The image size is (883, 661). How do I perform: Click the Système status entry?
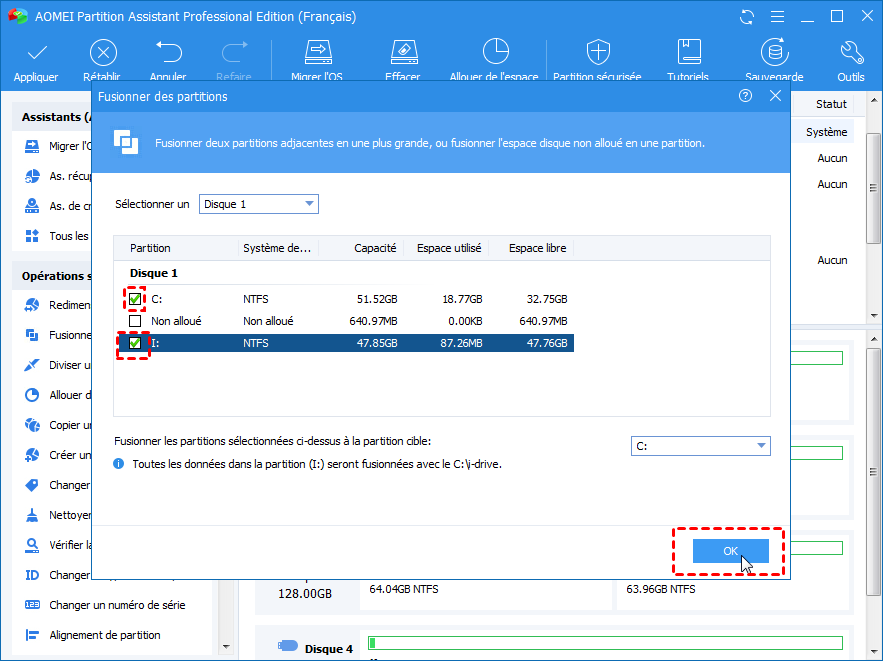[x=826, y=132]
